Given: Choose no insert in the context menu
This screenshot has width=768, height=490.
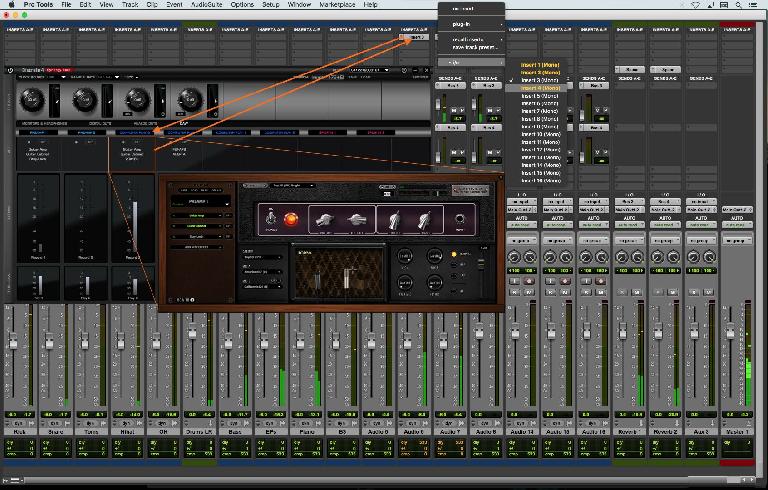Looking at the screenshot, I should point(471,9).
